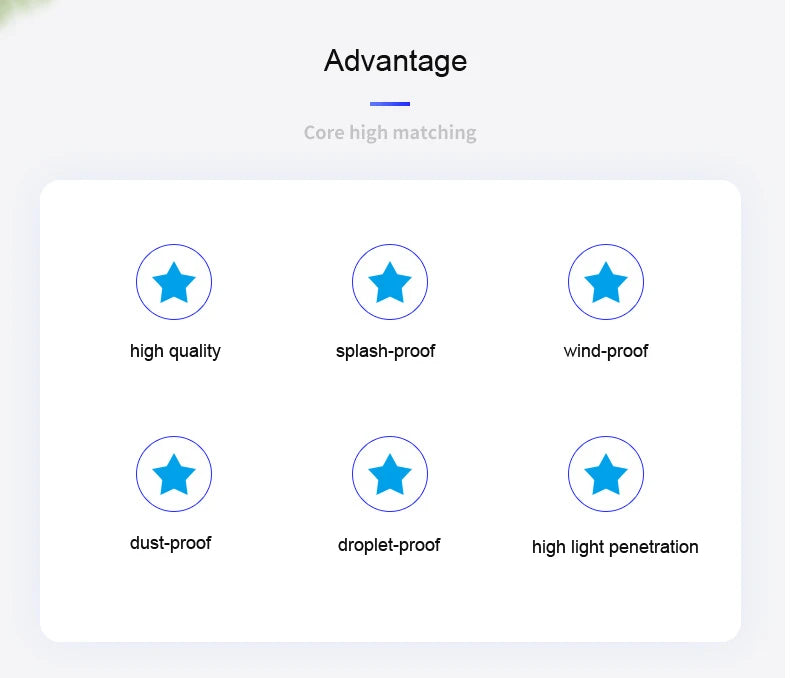Click the star icon above dust-proof
This screenshot has height=678, width=790.
174,474
